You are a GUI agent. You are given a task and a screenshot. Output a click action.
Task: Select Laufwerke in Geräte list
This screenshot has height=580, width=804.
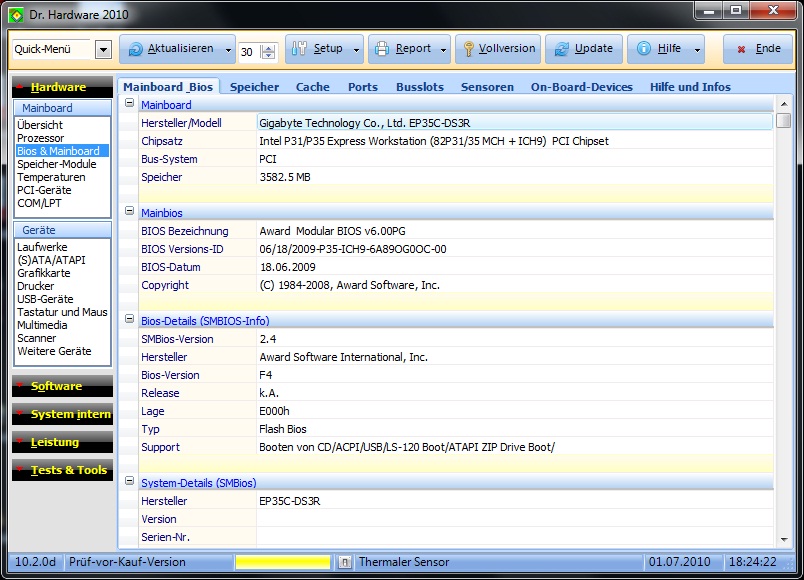(42, 247)
